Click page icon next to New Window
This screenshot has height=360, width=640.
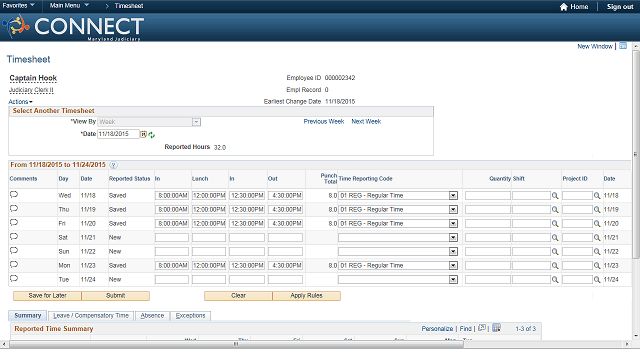[623, 46]
